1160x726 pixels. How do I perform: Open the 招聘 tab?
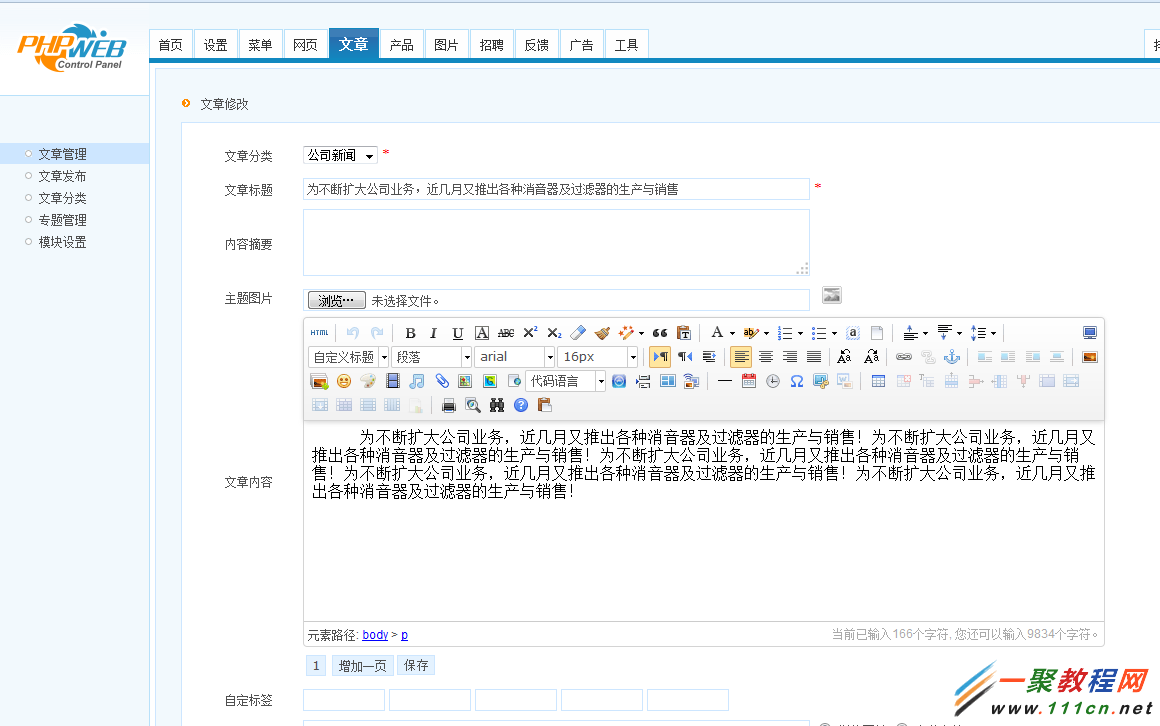(491, 45)
